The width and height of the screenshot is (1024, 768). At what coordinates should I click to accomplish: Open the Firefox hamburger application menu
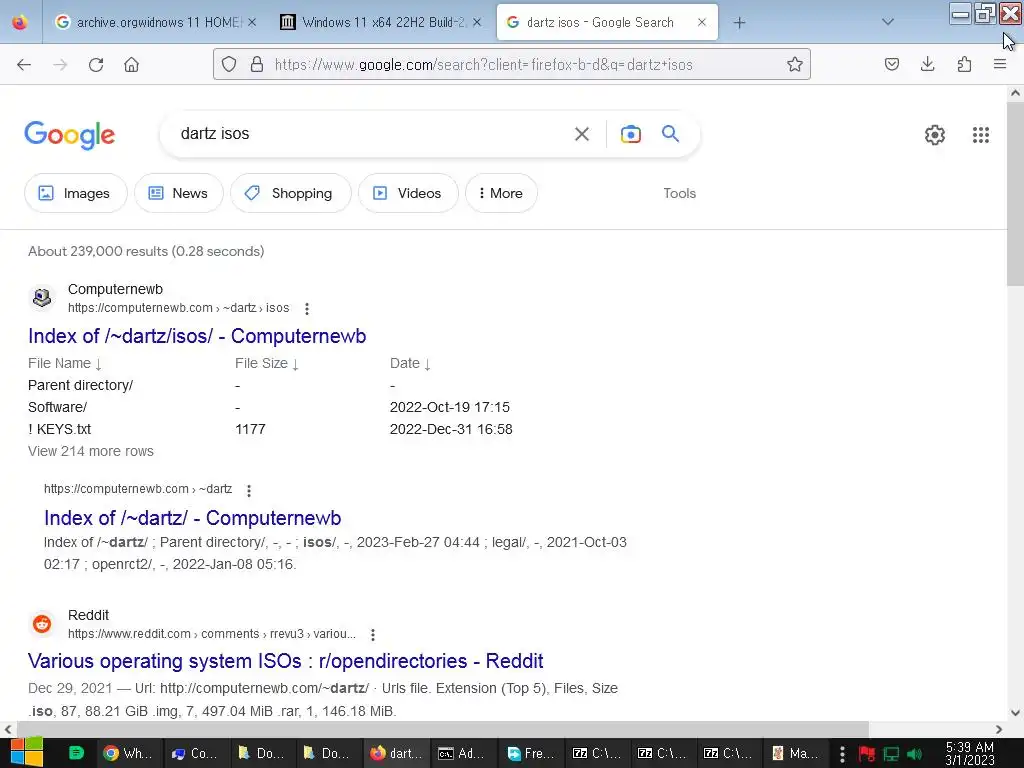(1000, 64)
